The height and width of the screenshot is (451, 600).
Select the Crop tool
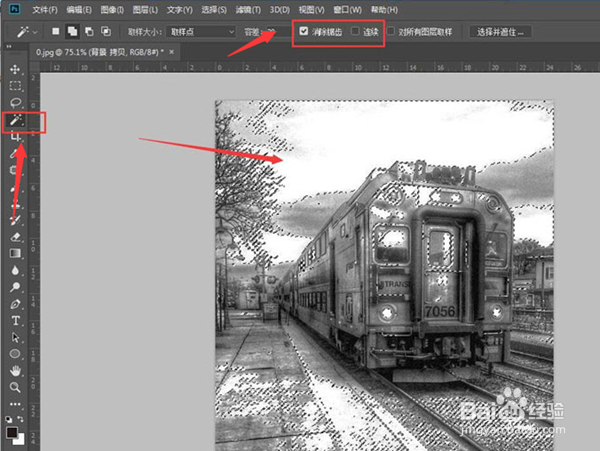[x=15, y=136]
